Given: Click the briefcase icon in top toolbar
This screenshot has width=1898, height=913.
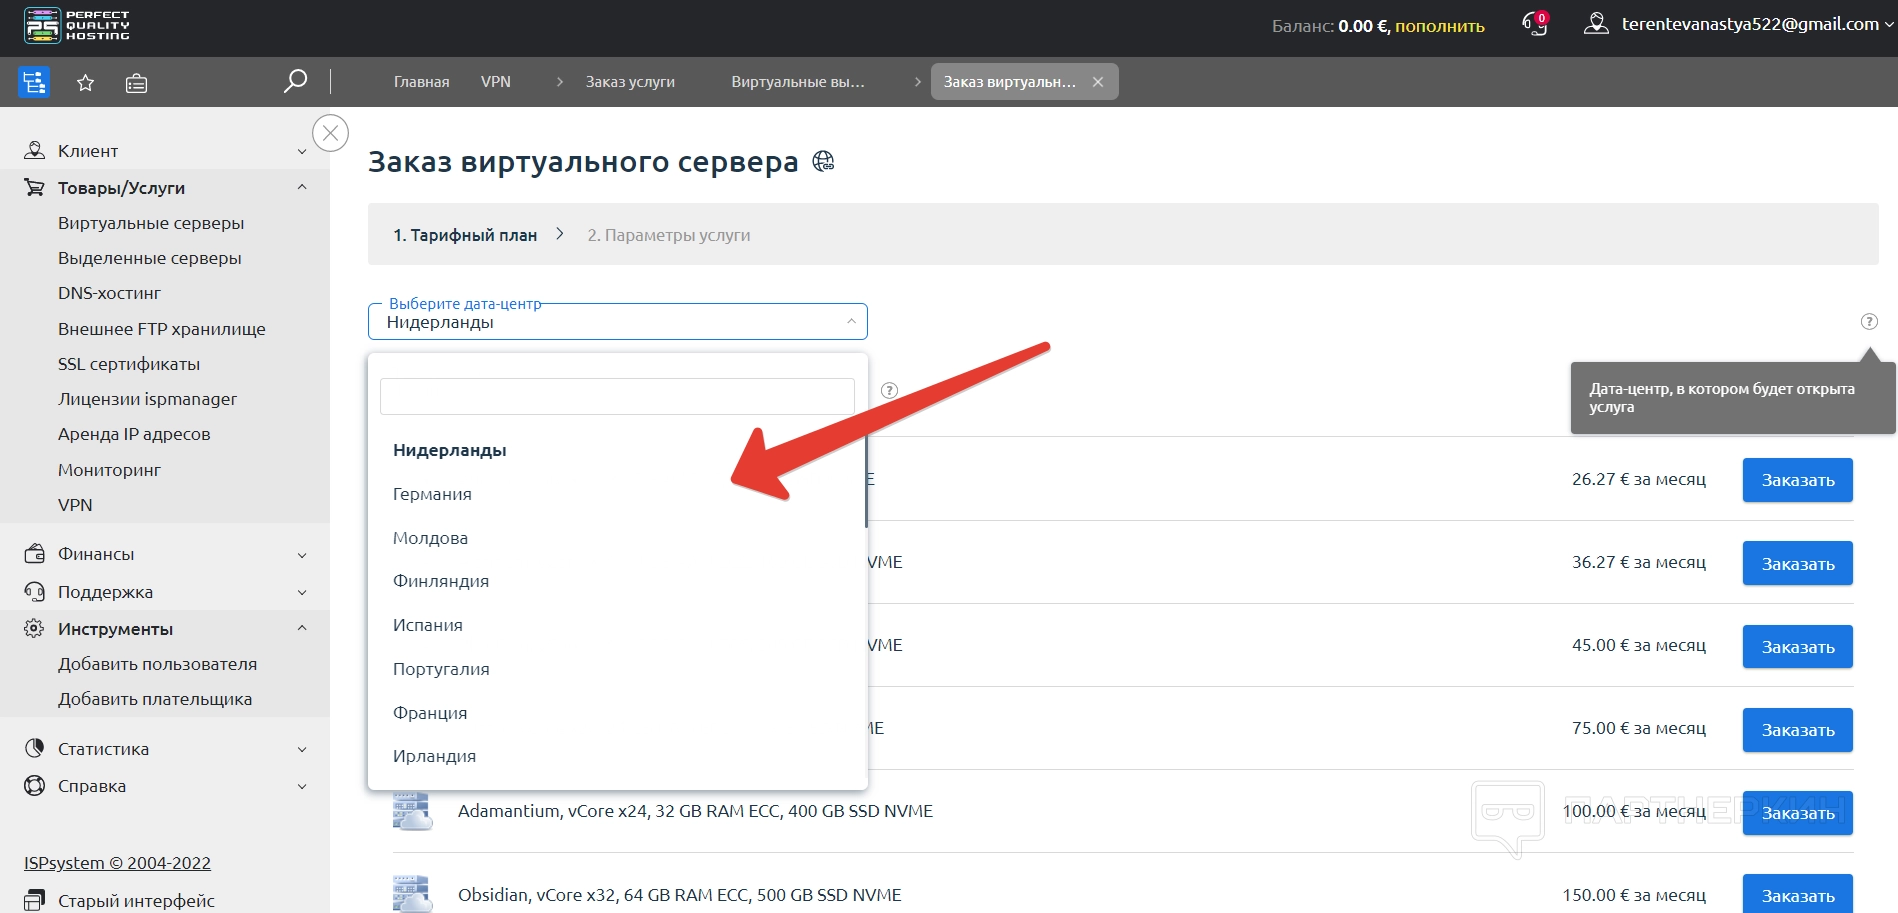Looking at the screenshot, I should pos(136,83).
